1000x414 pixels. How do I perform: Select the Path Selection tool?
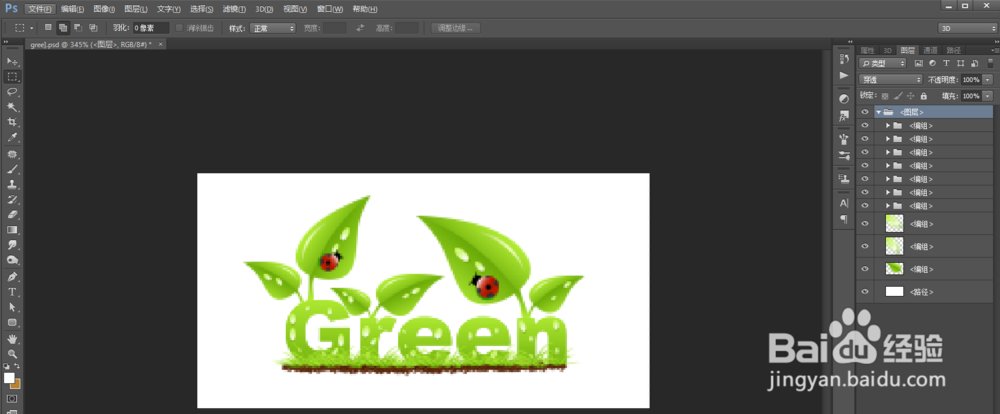pyautogui.click(x=12, y=307)
